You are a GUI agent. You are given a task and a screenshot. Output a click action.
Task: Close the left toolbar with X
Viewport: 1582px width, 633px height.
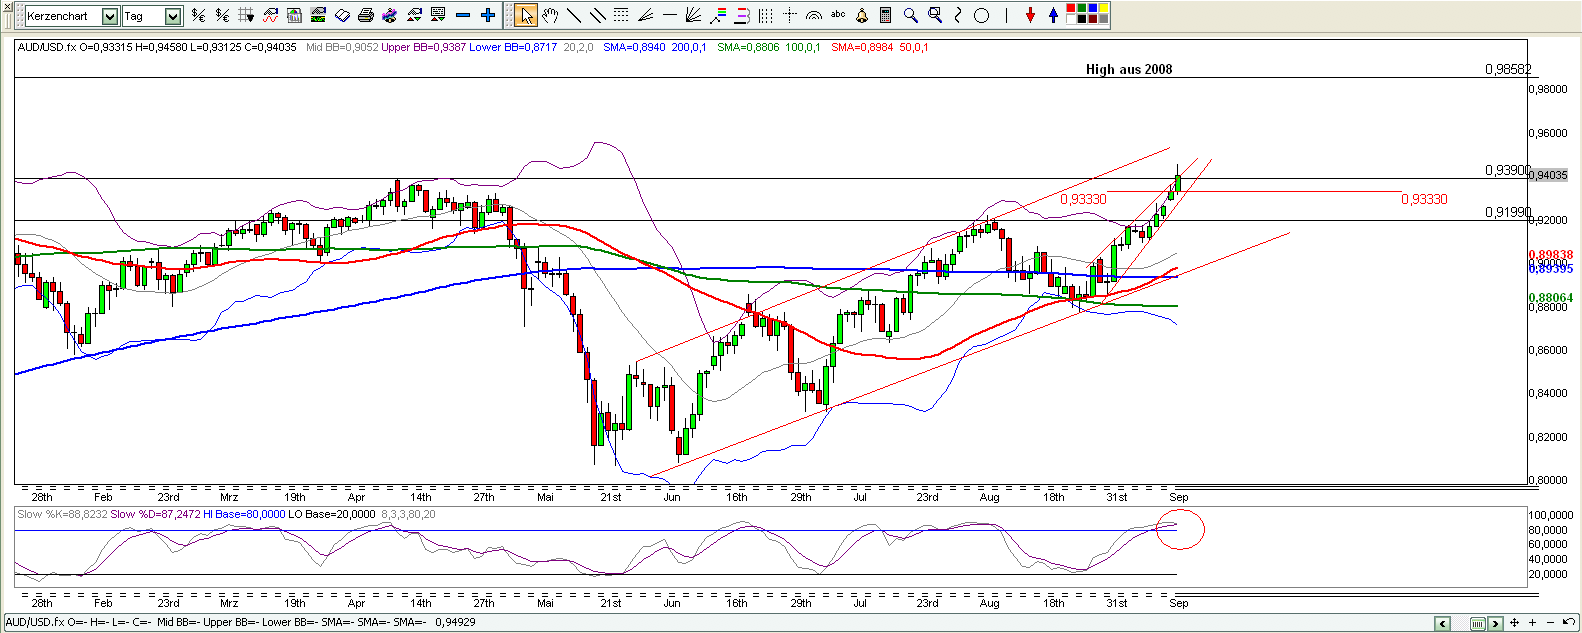(7, 5)
